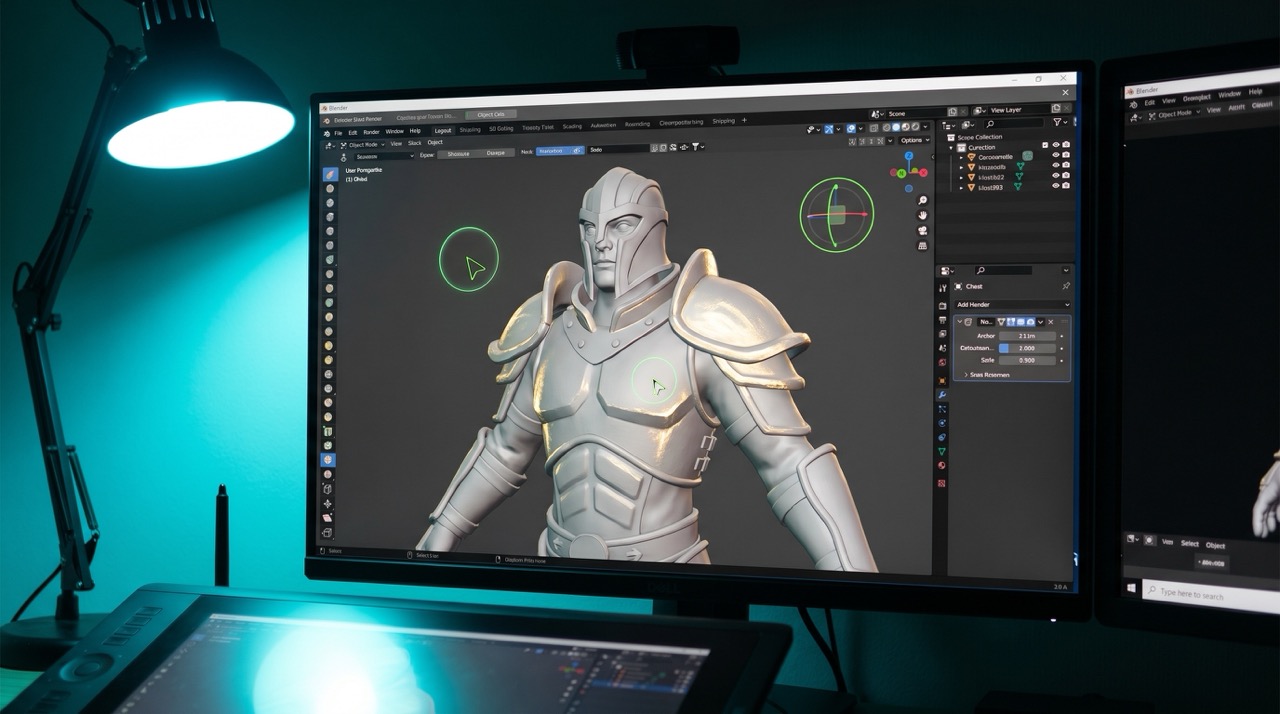Hide Coroosmelle with its eye icon
Screen dimensions: 1280x714
[x=1056, y=155]
